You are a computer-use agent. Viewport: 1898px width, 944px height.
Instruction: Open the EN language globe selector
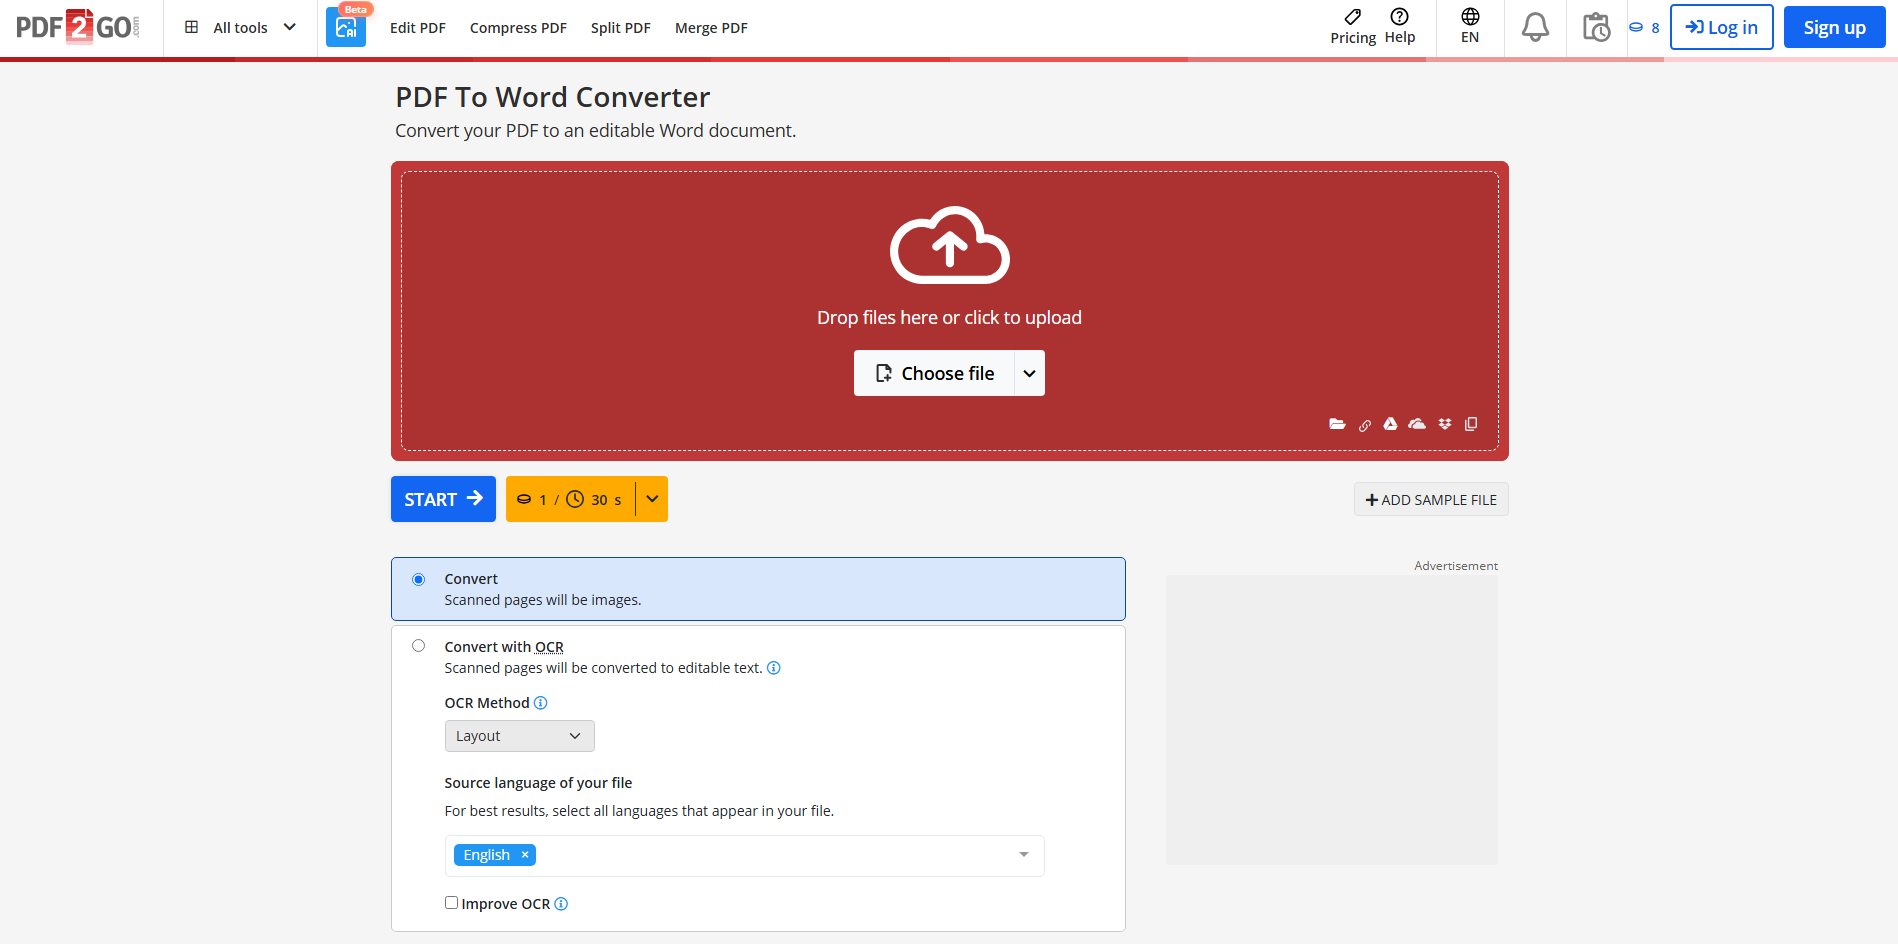click(1470, 27)
